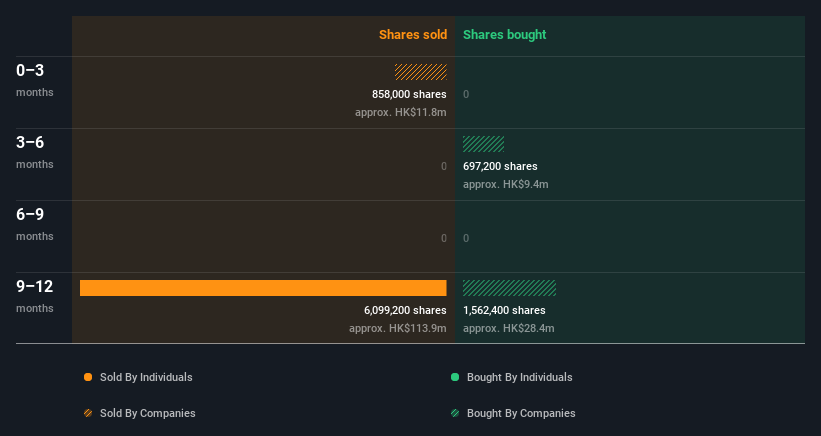Click the approx. HK$113.9m value
Viewport: 821px width, 436px height.
coord(398,328)
